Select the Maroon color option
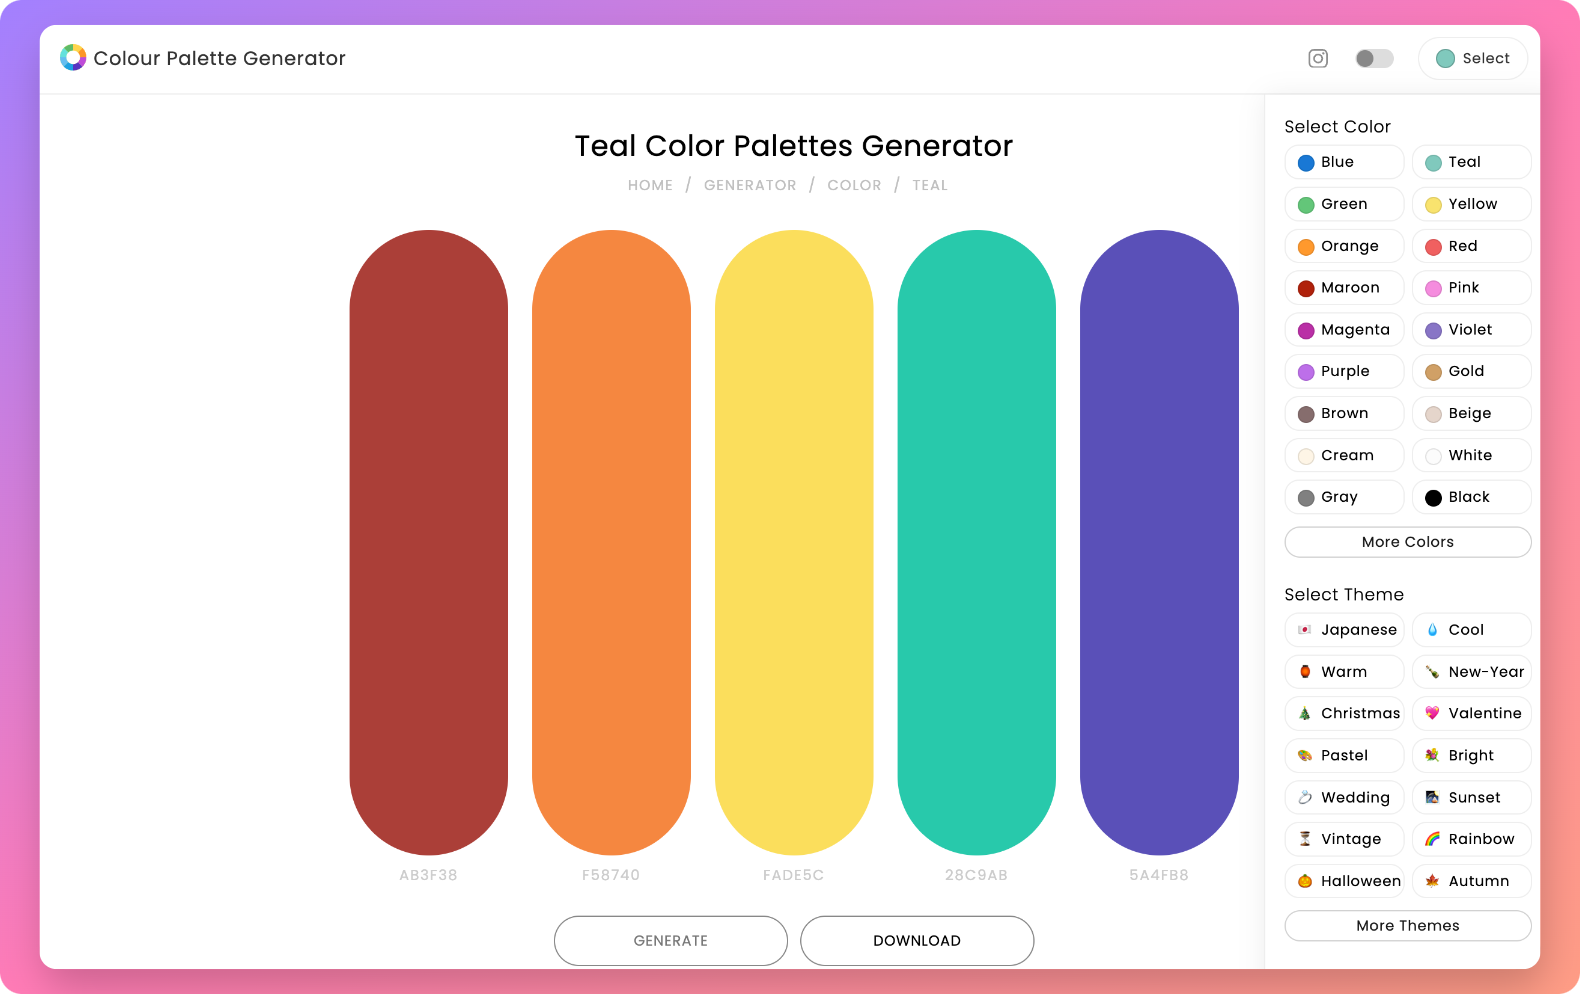The image size is (1580, 994). pos(1344,288)
